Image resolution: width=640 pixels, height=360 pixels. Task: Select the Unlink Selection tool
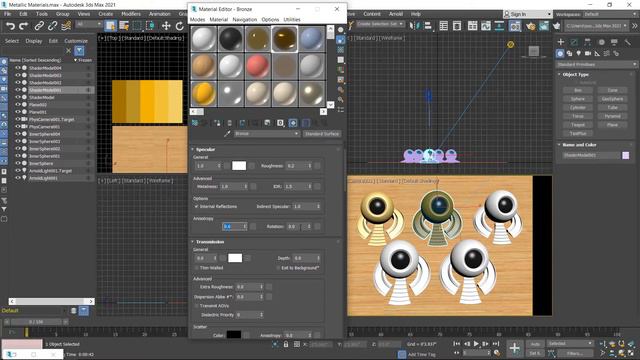pos(52,26)
